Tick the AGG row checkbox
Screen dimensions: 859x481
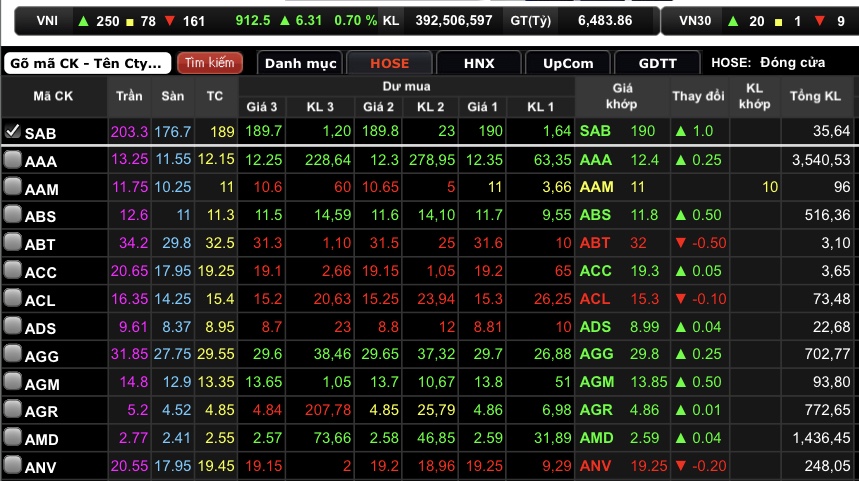point(12,353)
